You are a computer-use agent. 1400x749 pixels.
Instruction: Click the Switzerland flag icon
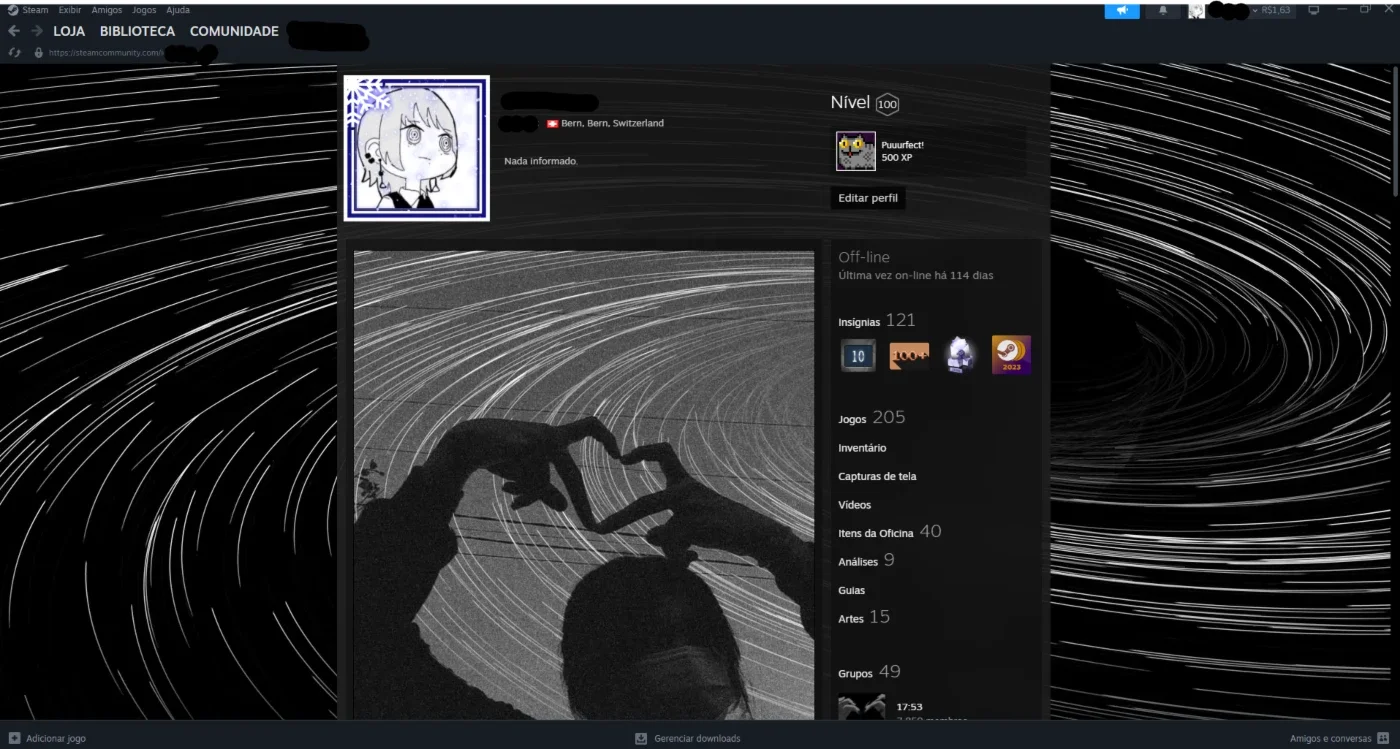click(552, 123)
